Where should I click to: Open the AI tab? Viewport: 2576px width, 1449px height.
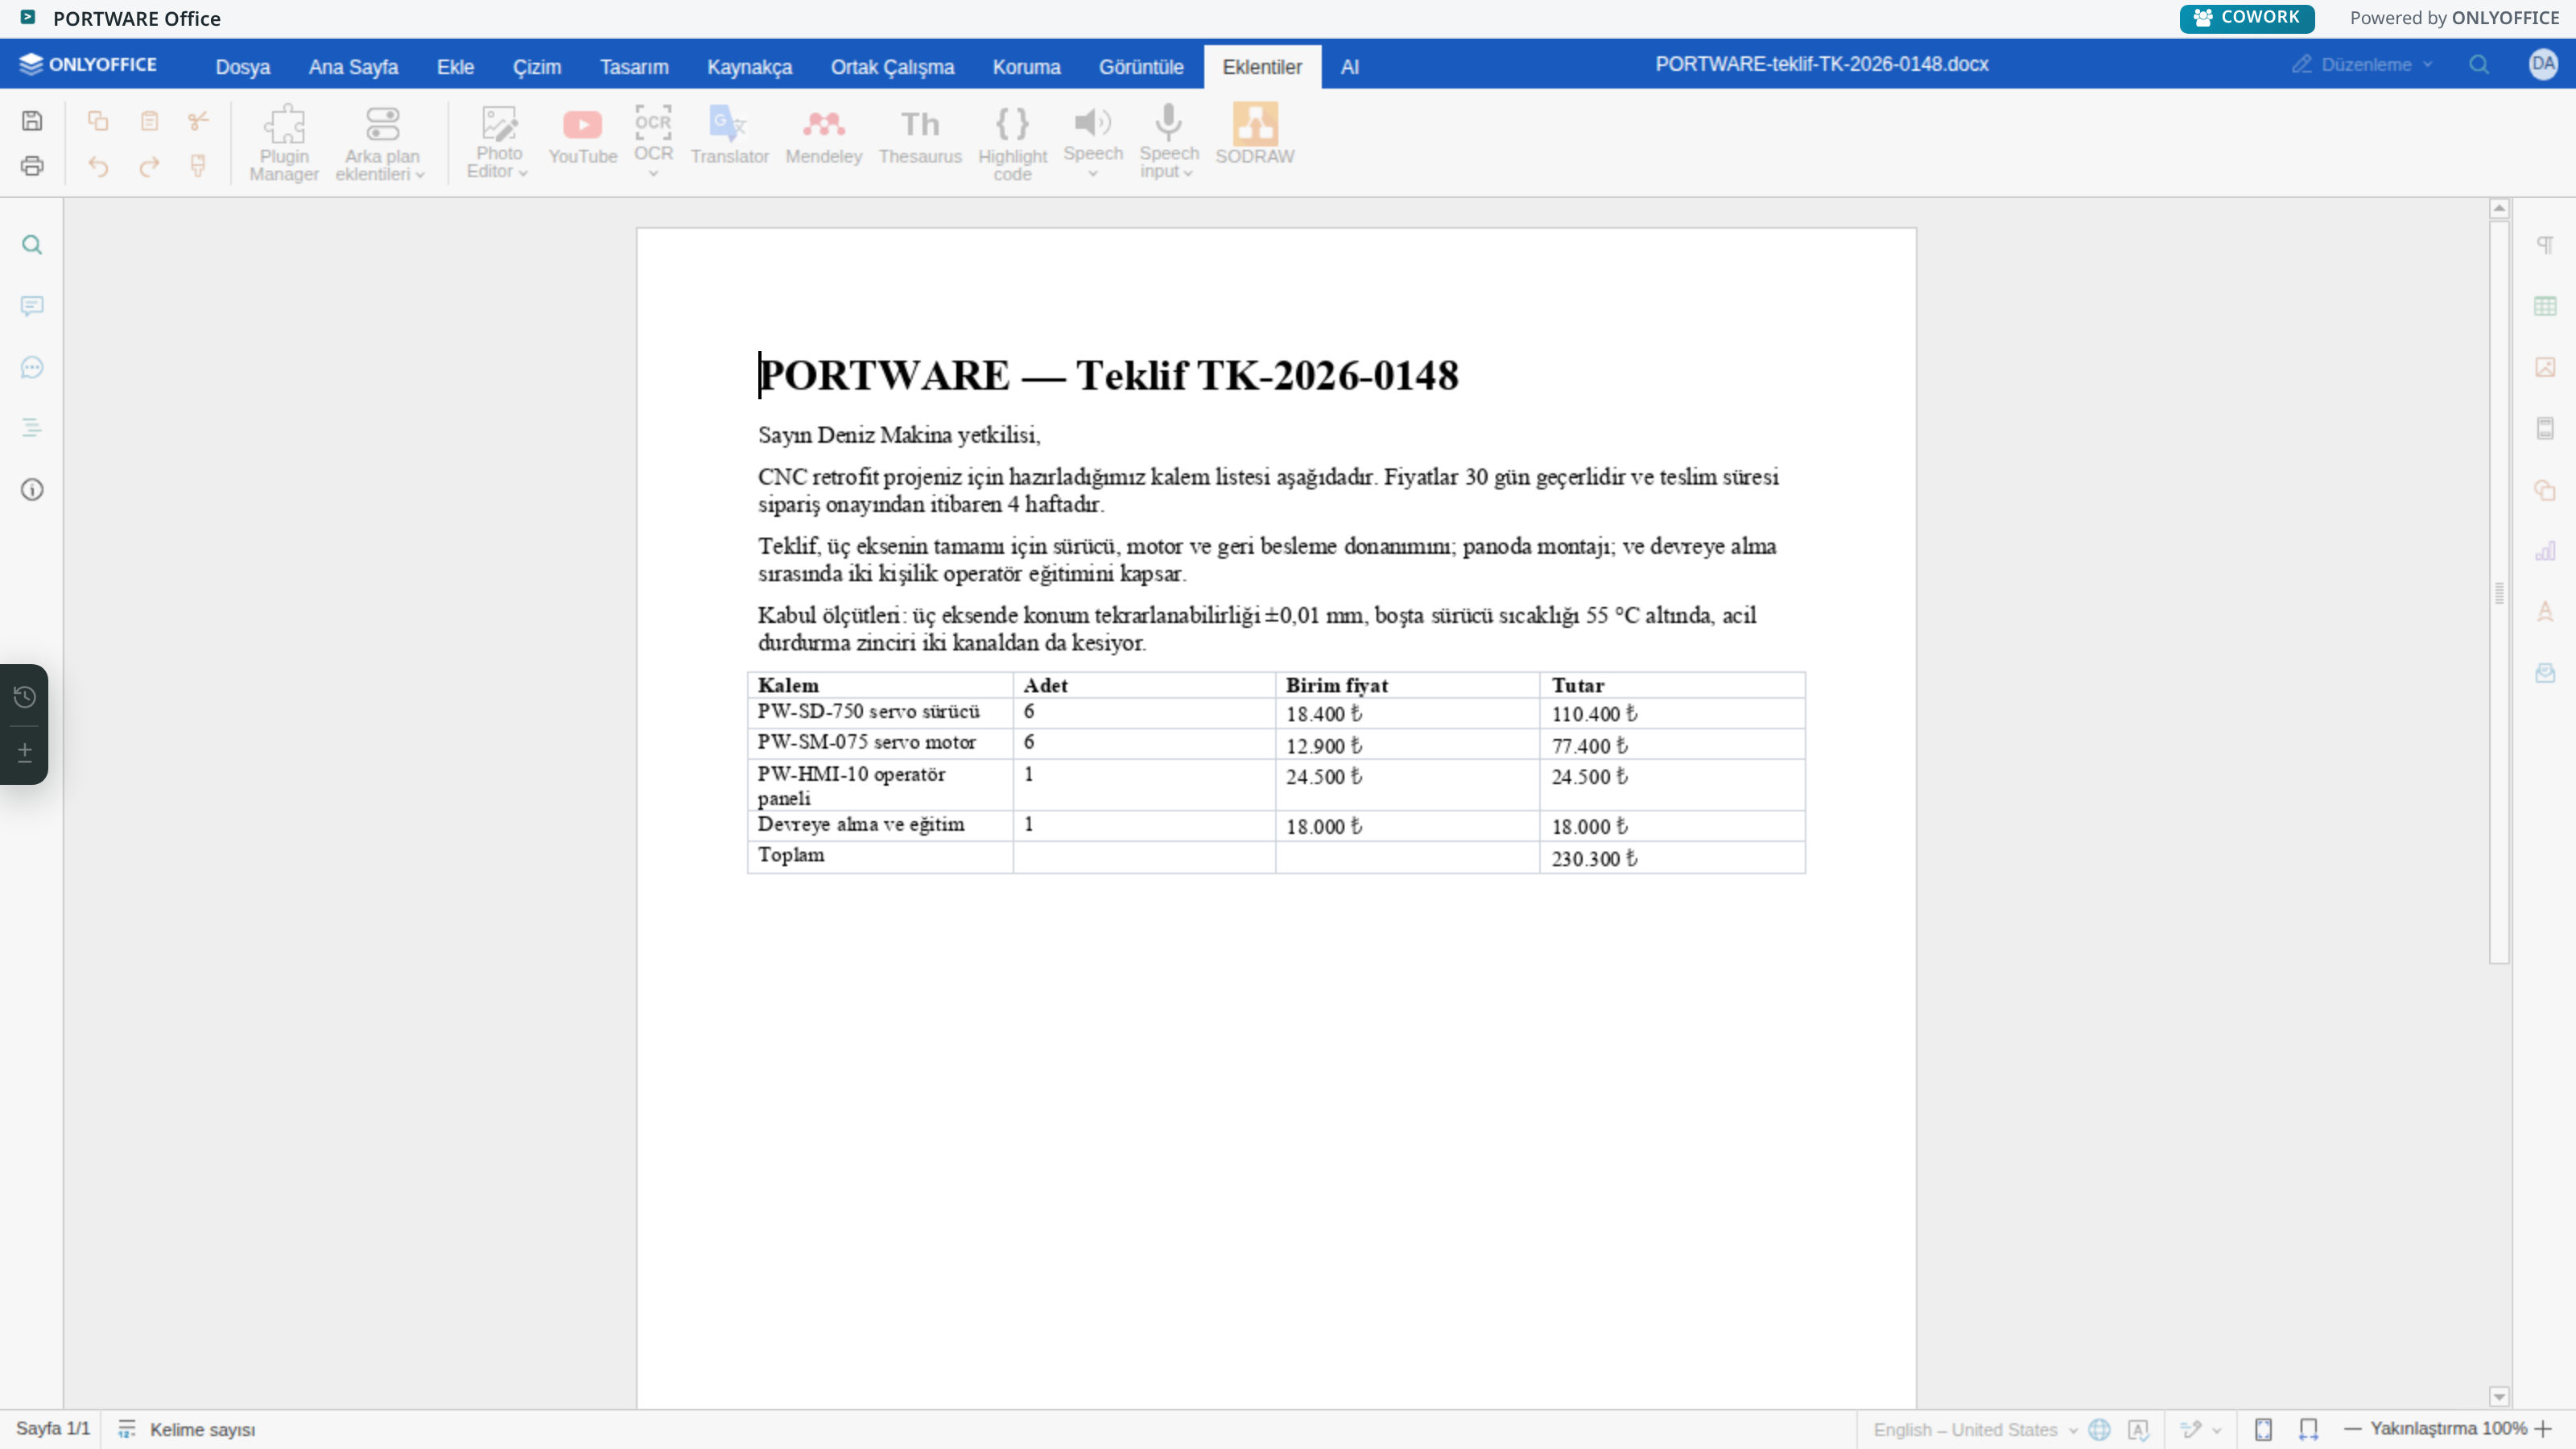pyautogui.click(x=1350, y=67)
